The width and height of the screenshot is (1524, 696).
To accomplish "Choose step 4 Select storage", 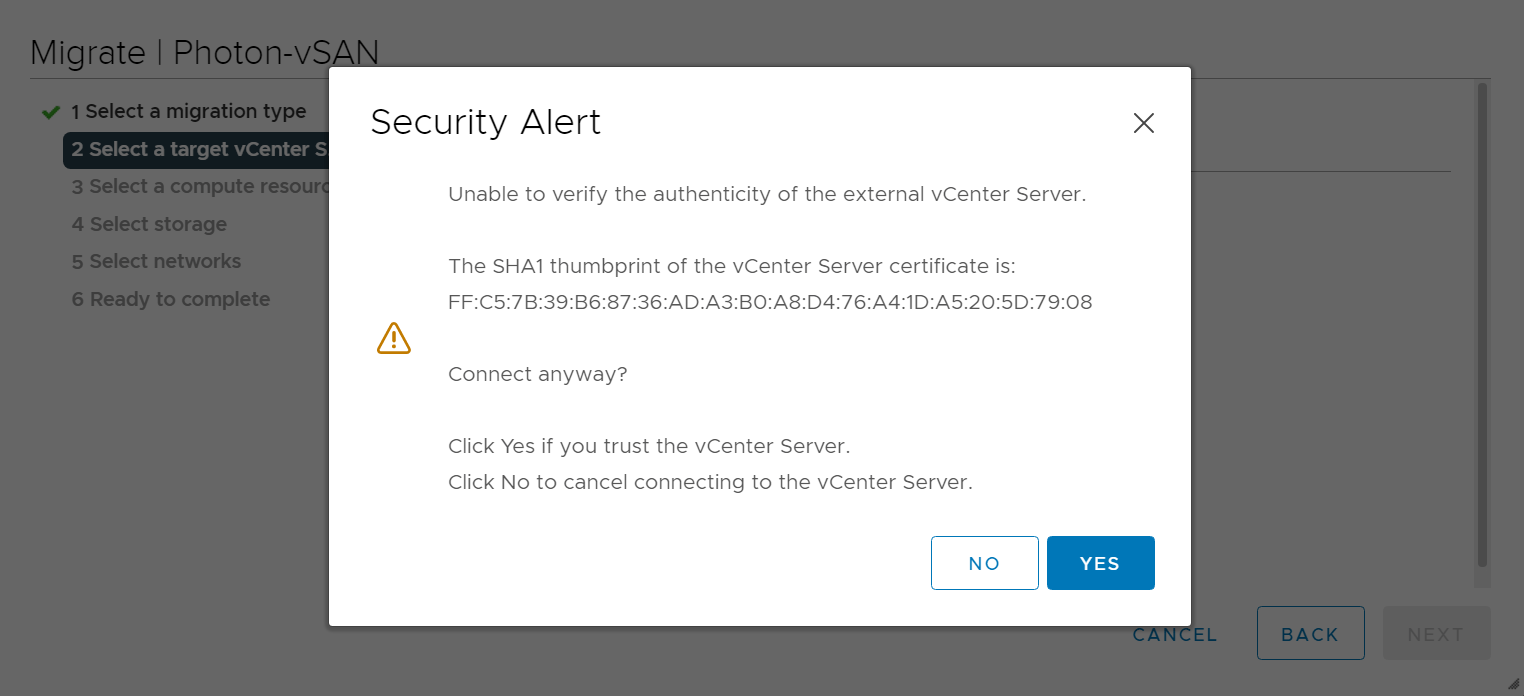I will pos(149,224).
